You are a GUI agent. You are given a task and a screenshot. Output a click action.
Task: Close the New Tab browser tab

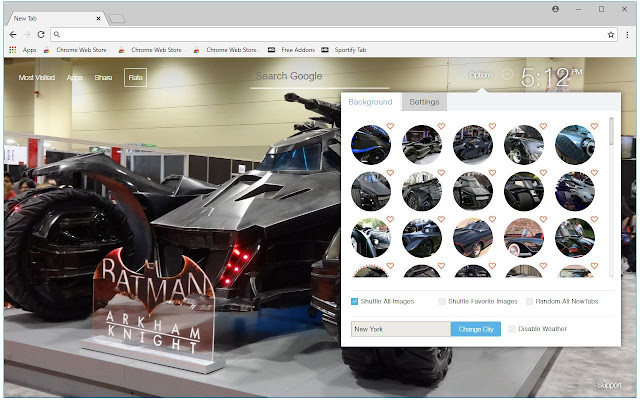98,18
